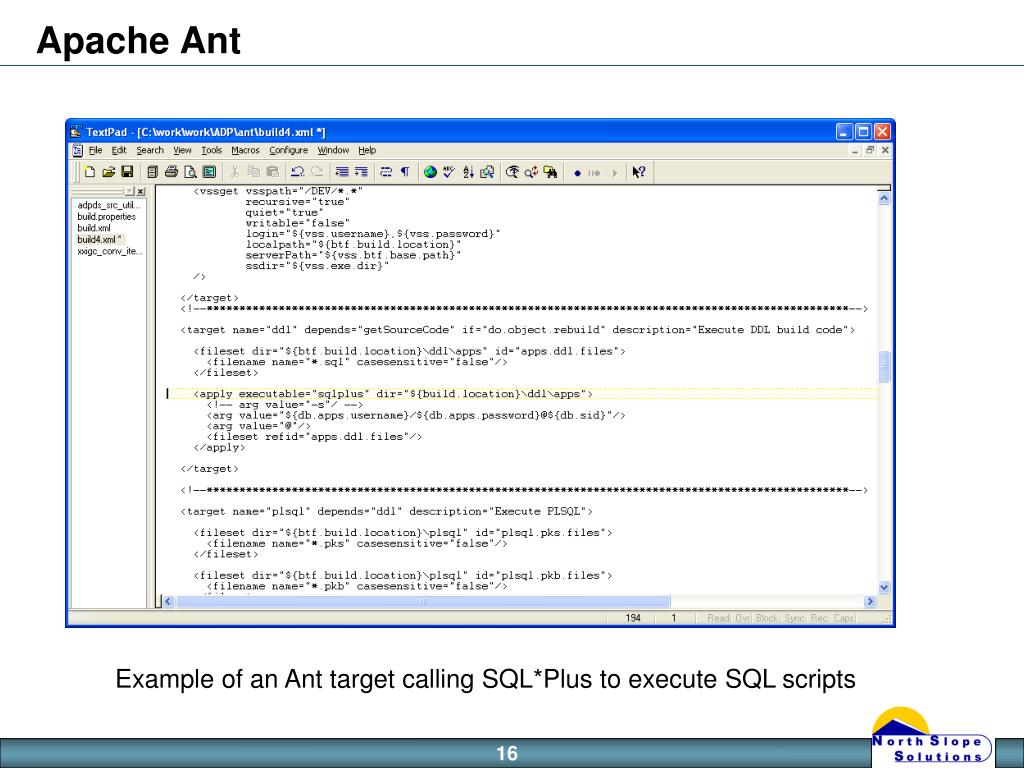Open the View menu
The width and height of the screenshot is (1024, 768).
pyautogui.click(x=182, y=150)
